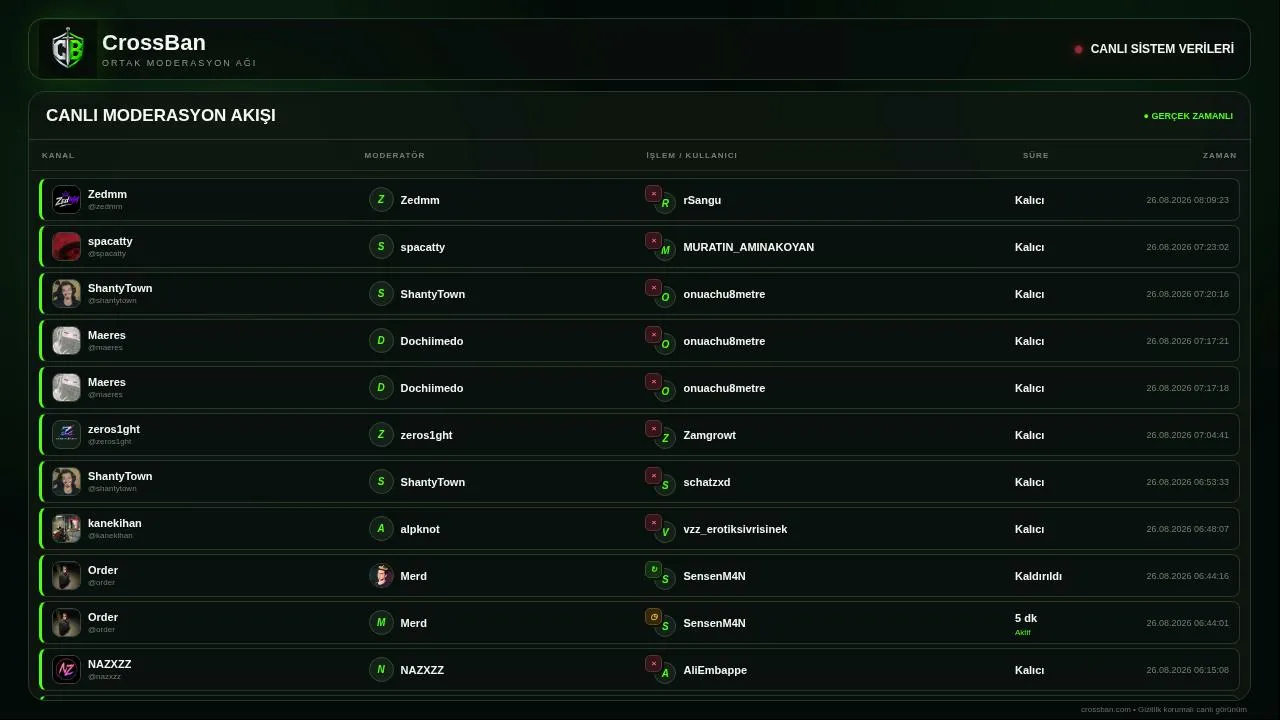Click the crossban.com footer link
Viewport: 1280px width, 720px height.
point(1105,710)
